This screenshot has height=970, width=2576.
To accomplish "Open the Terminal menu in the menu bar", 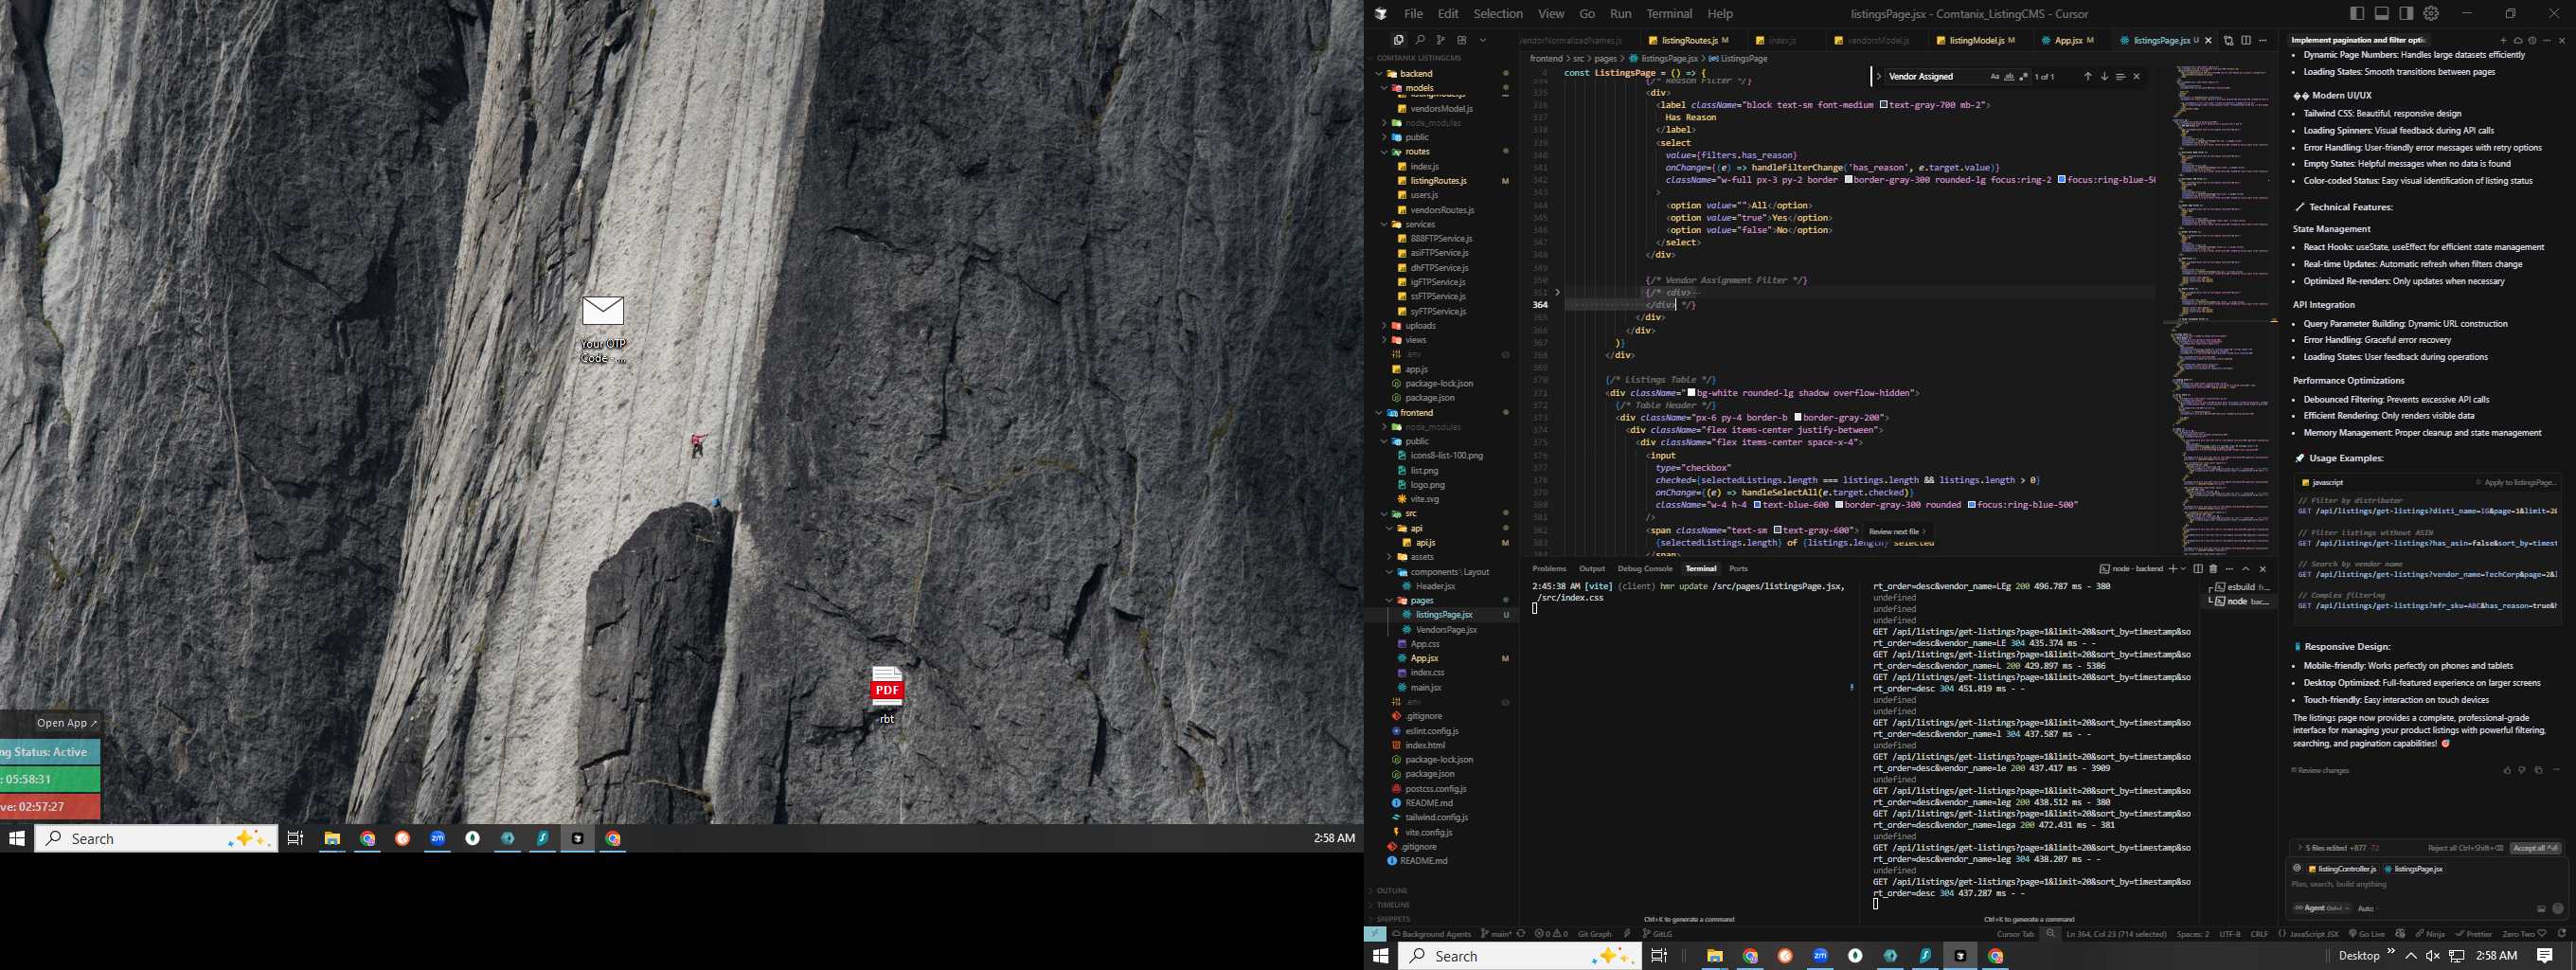I will click(x=1669, y=13).
